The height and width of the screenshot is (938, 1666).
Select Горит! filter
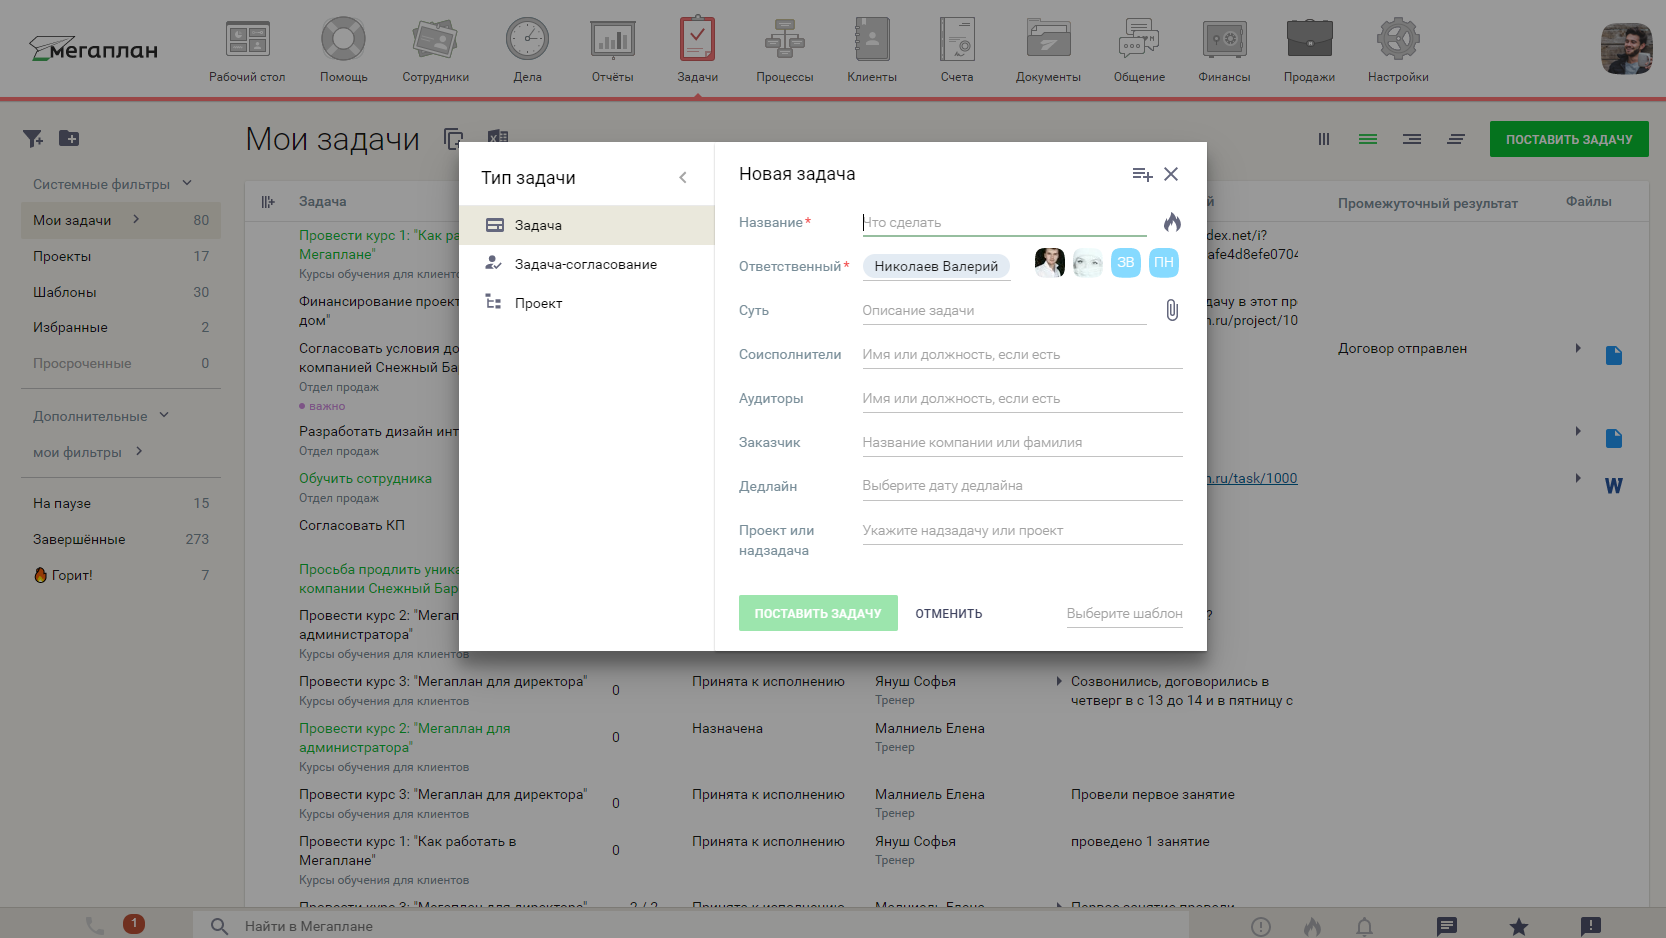tap(121, 575)
